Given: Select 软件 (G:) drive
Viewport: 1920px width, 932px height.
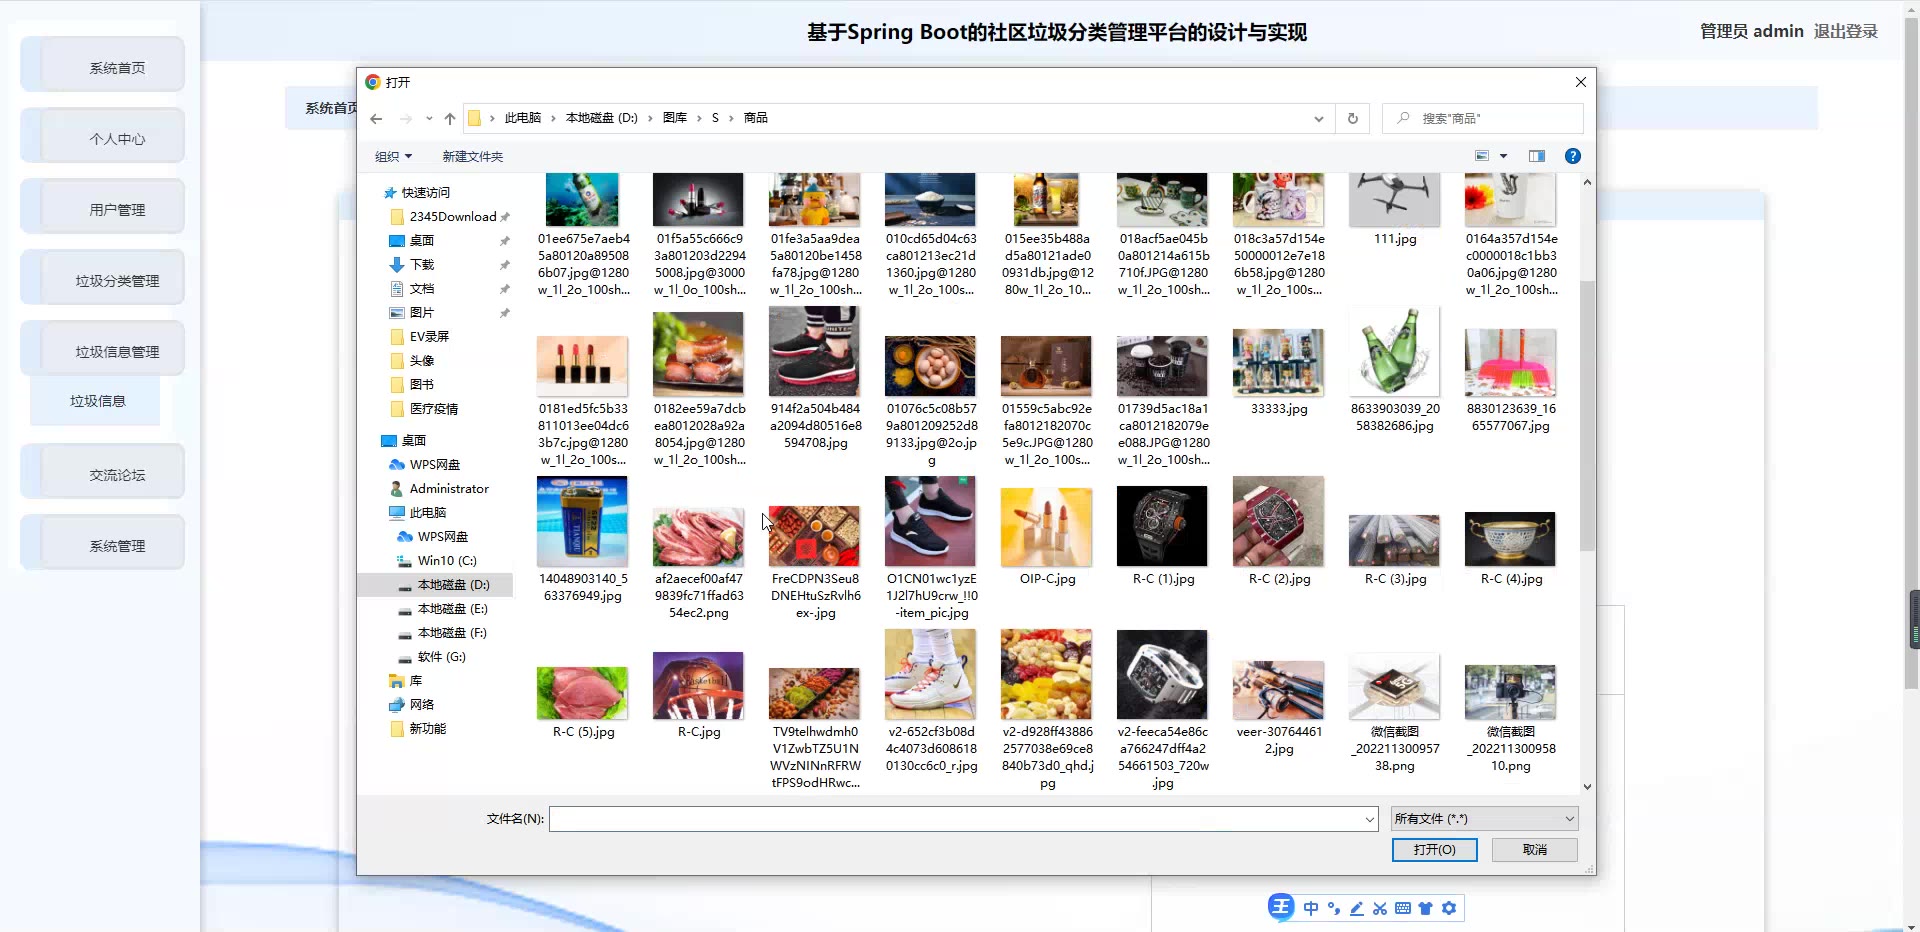Looking at the screenshot, I should coord(441,657).
